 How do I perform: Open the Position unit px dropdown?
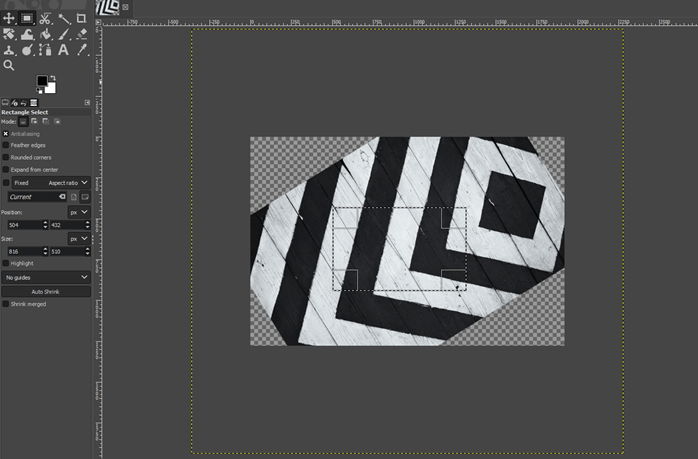tap(79, 212)
